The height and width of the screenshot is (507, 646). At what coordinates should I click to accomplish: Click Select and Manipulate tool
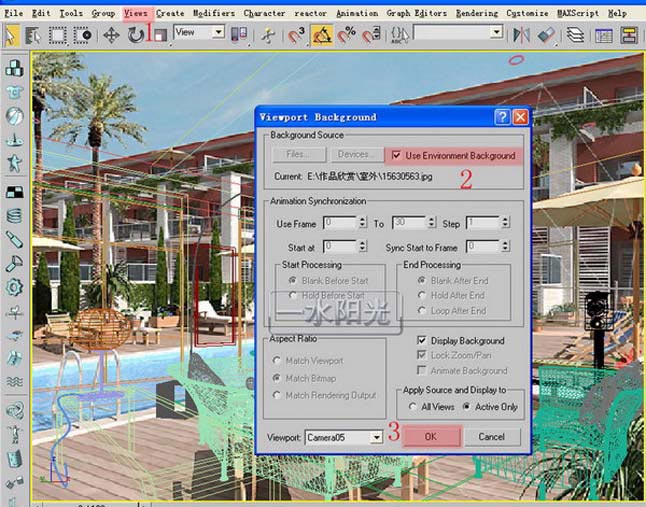pos(269,35)
